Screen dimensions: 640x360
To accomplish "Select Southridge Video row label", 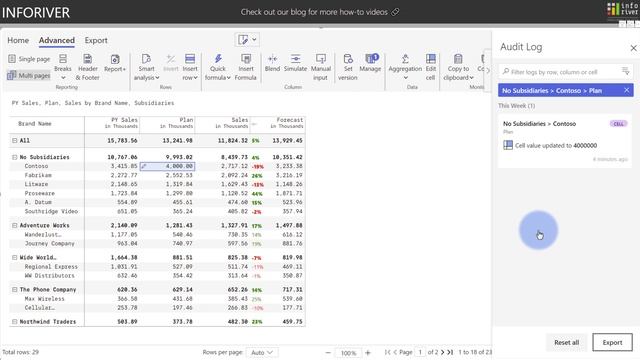I will click(x=51, y=211).
